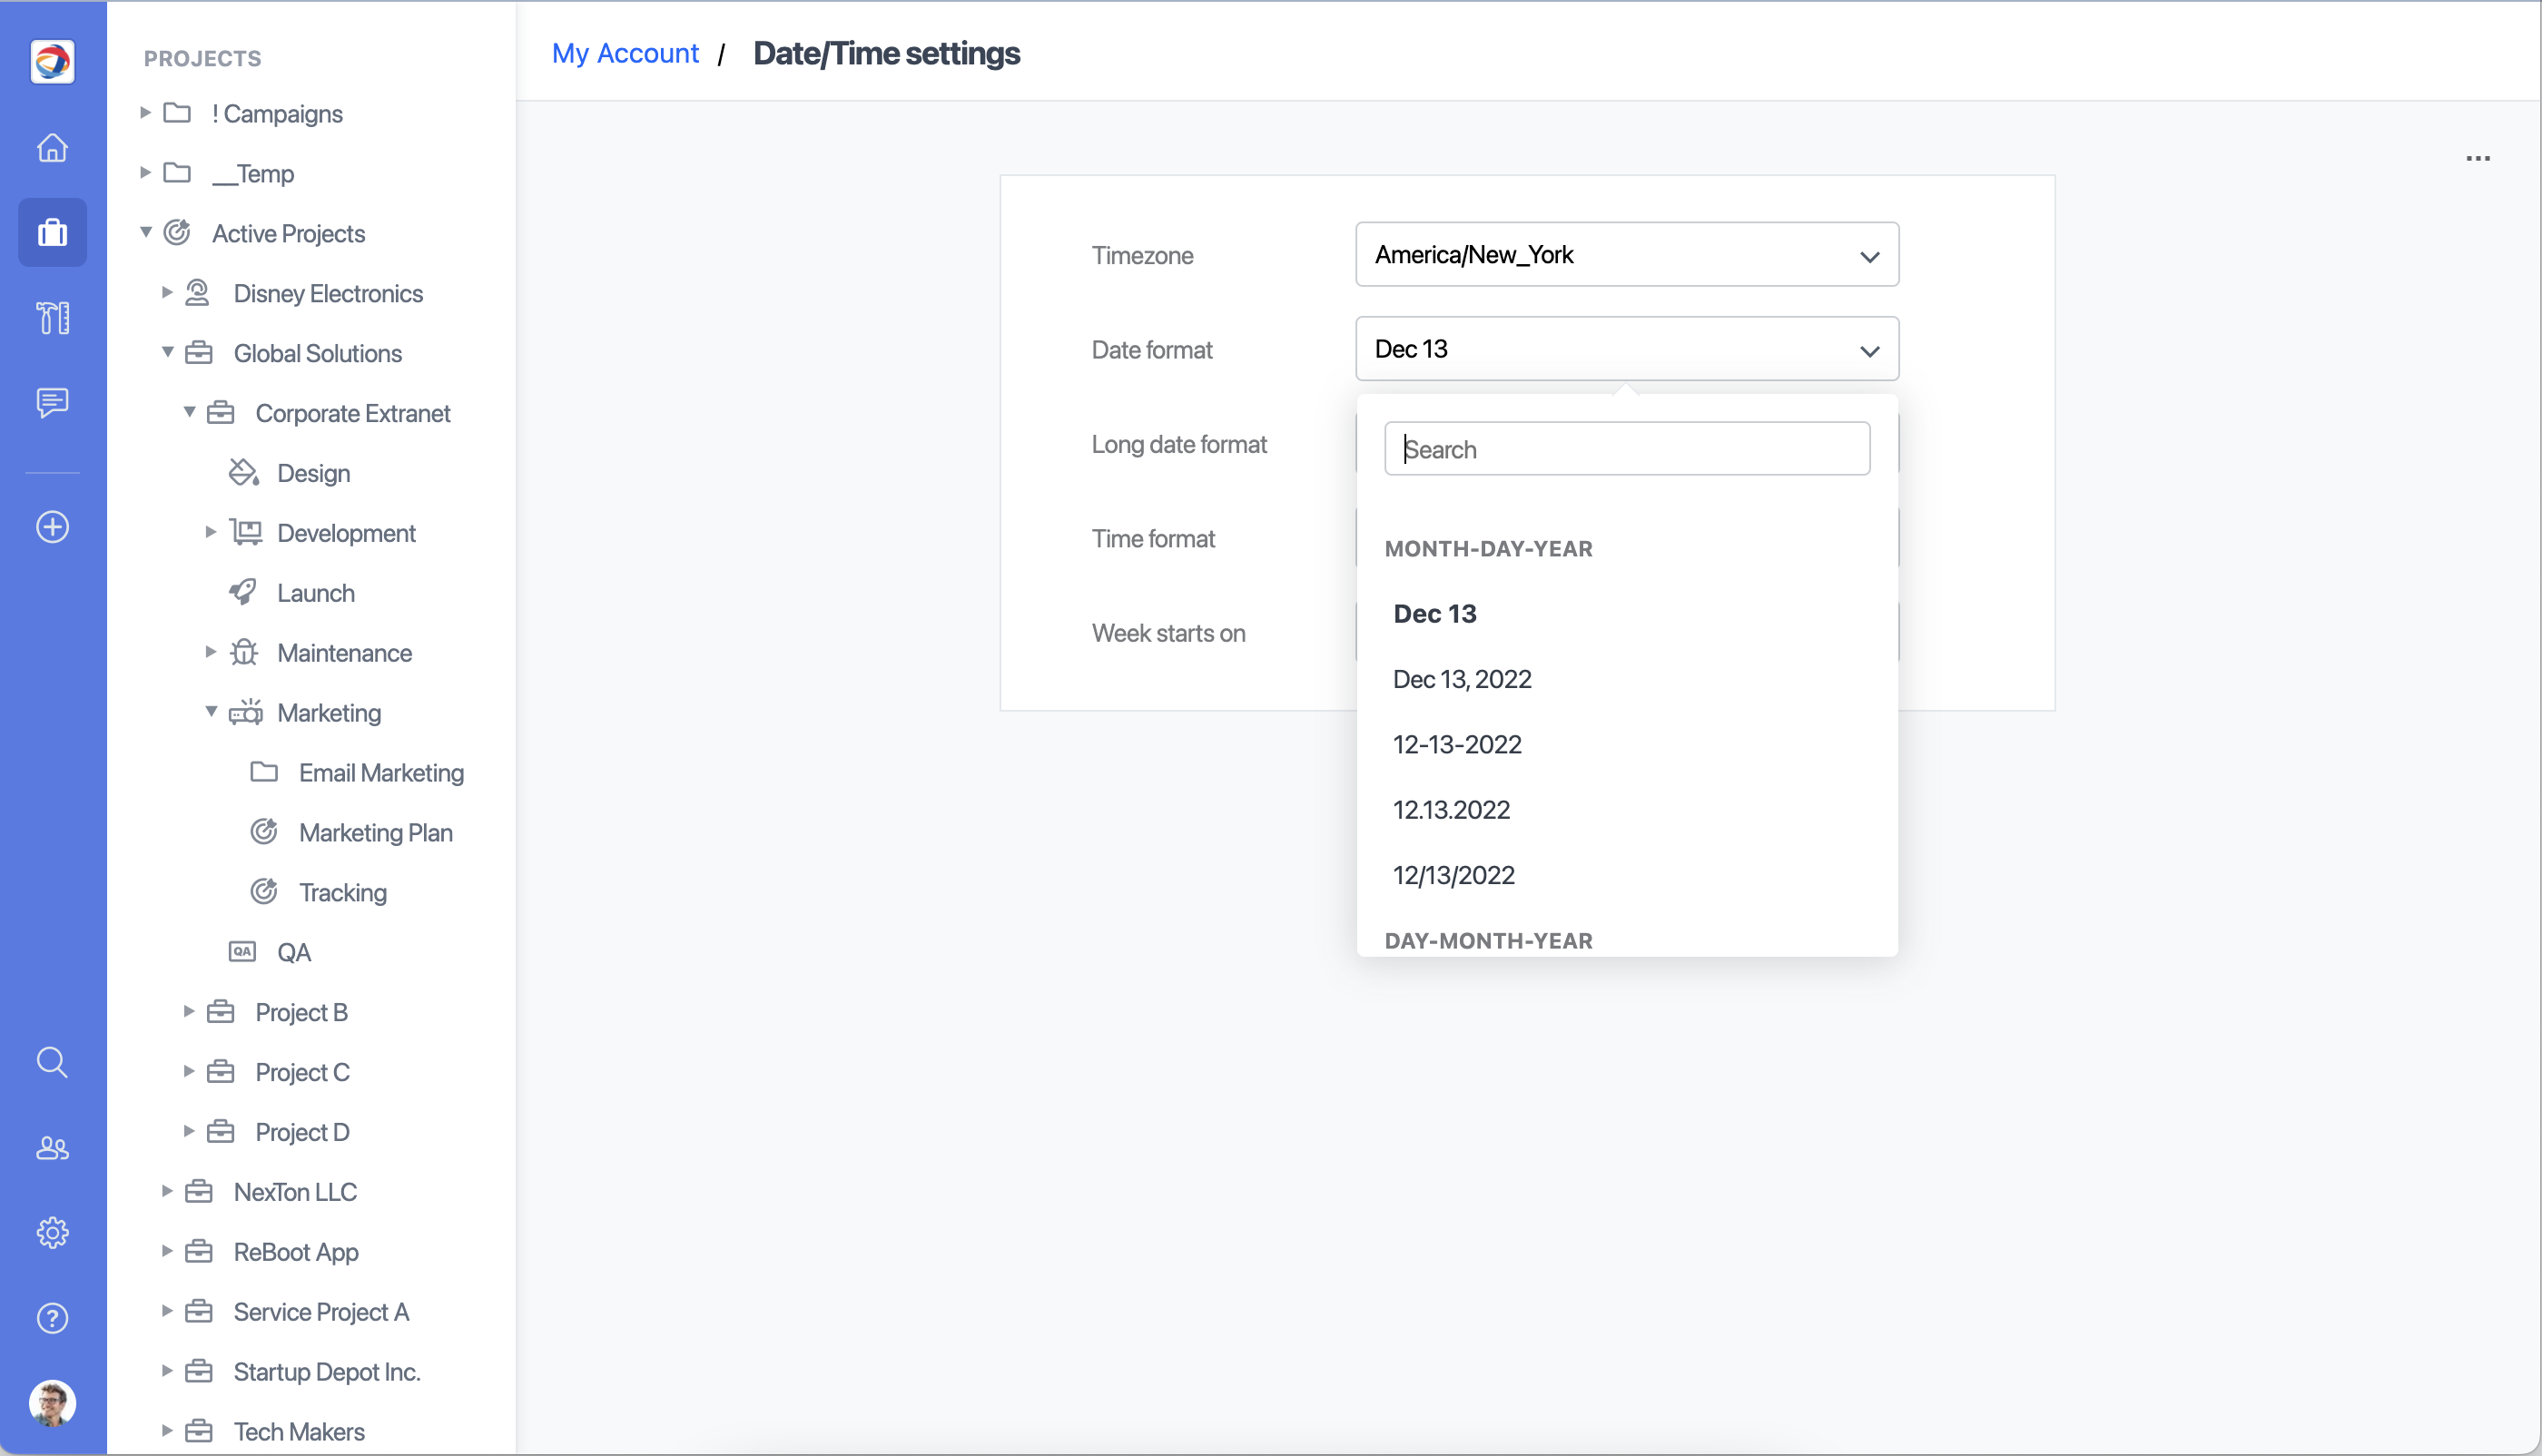The height and width of the screenshot is (1456, 2542).
Task: Click the 'Long date format' label
Action: [1179, 444]
